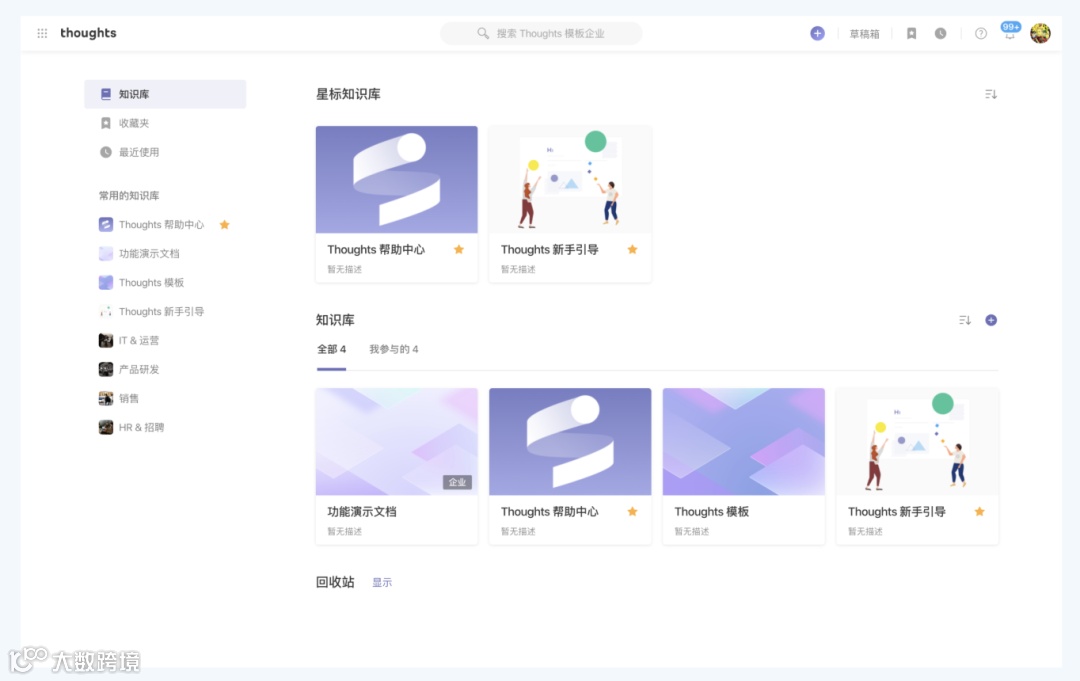Viewport: 1080px width, 681px height.
Task: Switch to 全部 4 tab
Action: coord(331,349)
